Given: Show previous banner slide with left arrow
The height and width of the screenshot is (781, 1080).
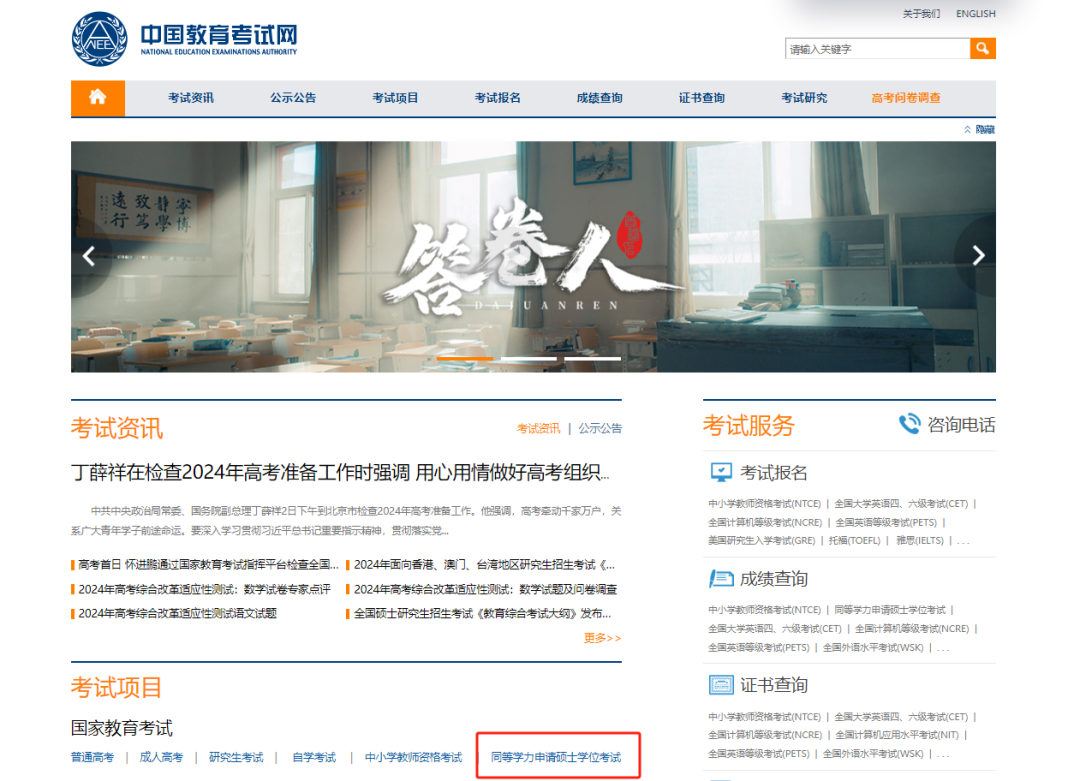Looking at the screenshot, I should [x=90, y=256].
